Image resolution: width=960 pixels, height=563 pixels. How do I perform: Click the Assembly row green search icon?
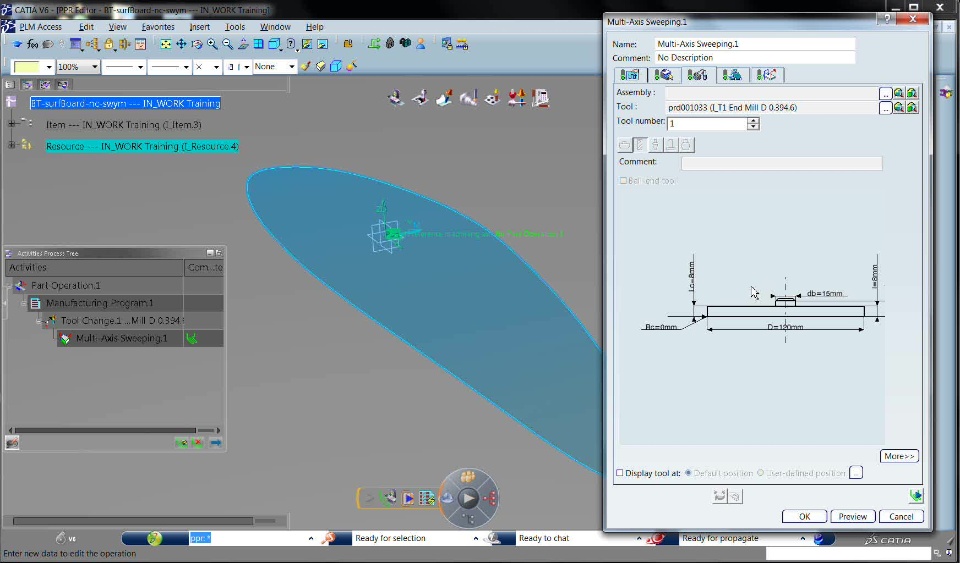[x=912, y=93]
